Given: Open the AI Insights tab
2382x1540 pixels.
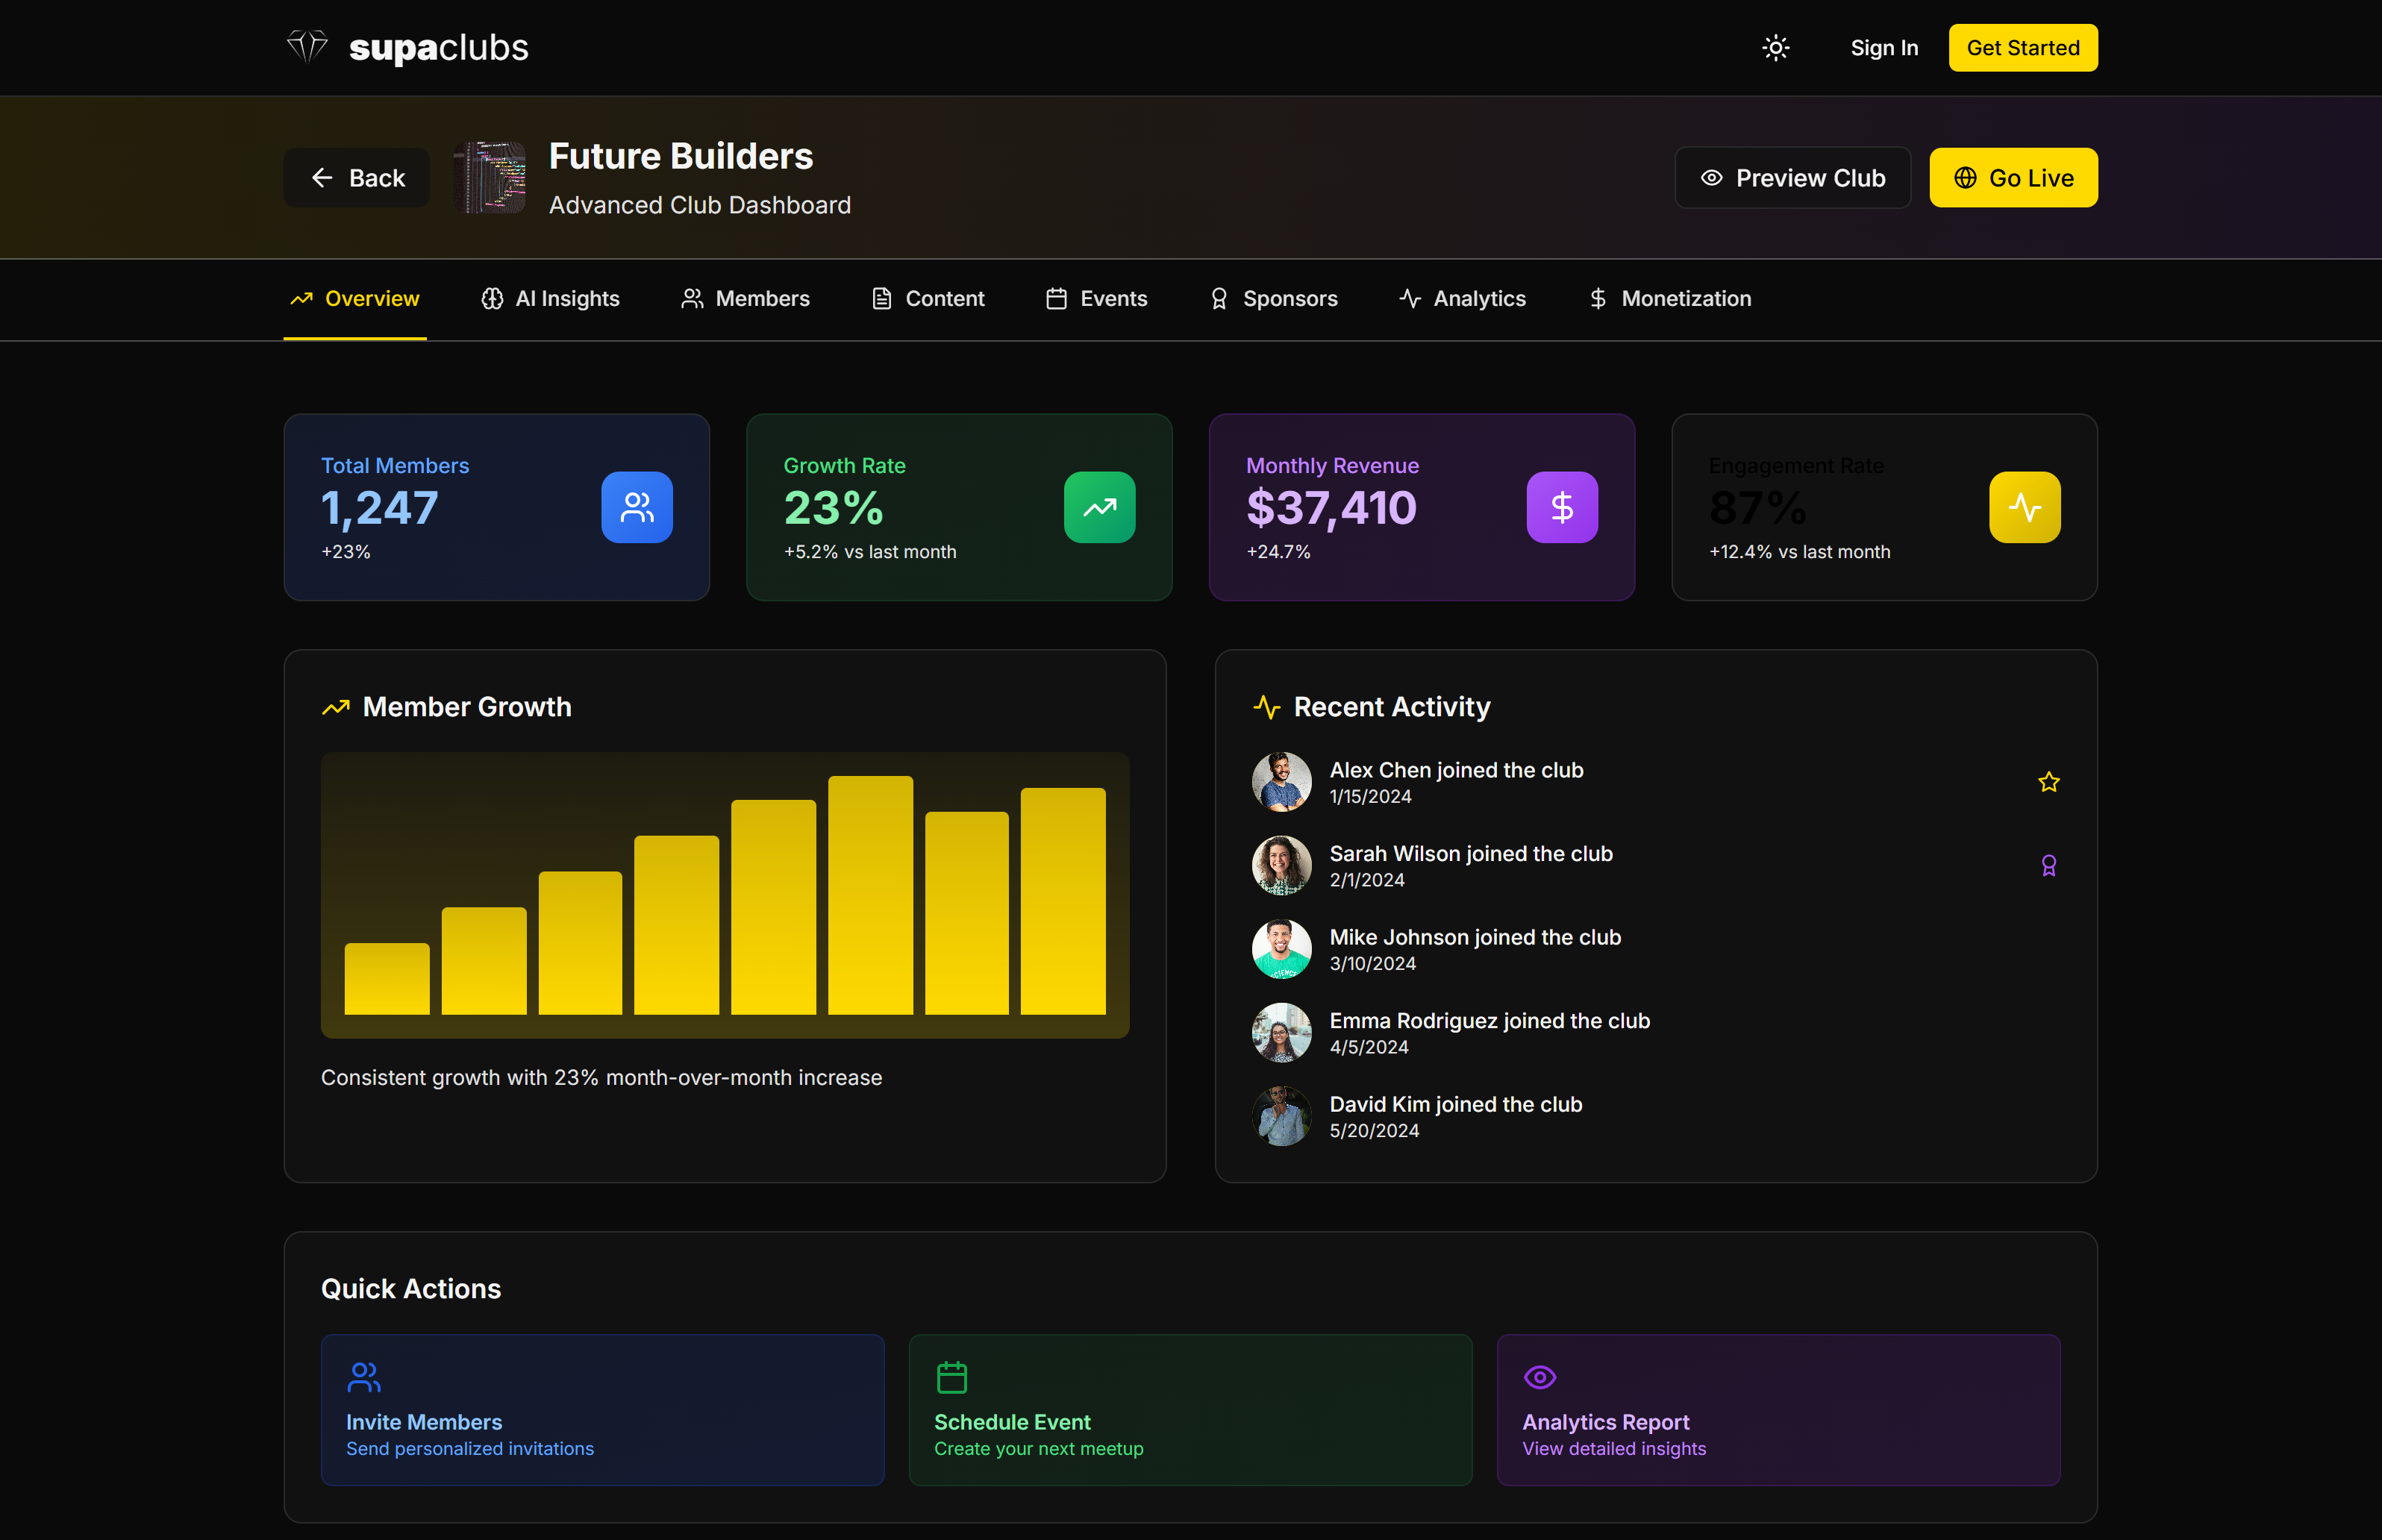Looking at the screenshot, I should pos(550,299).
